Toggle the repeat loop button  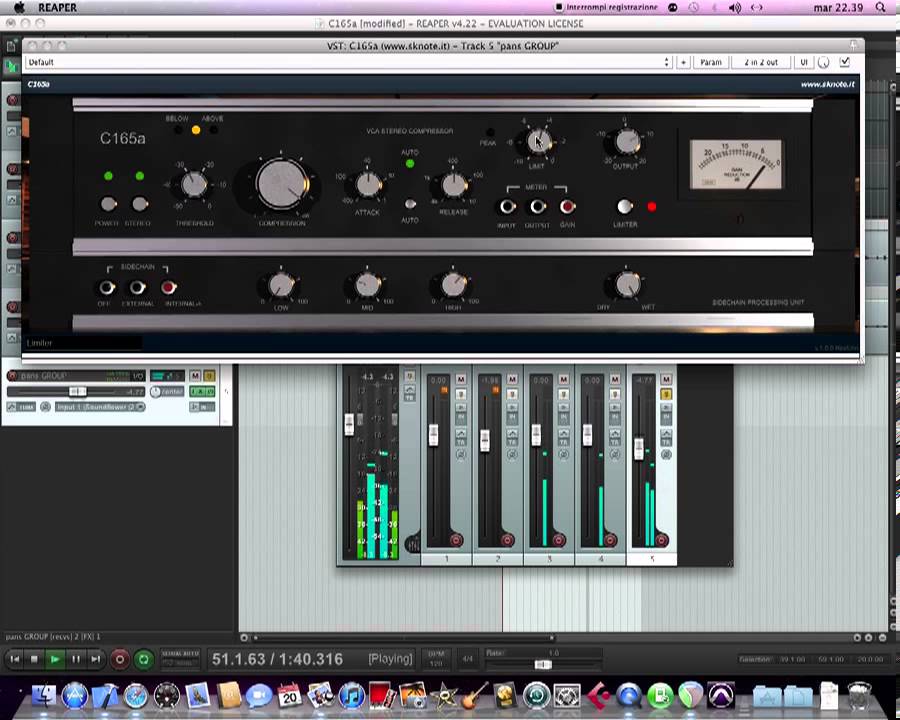[143, 659]
